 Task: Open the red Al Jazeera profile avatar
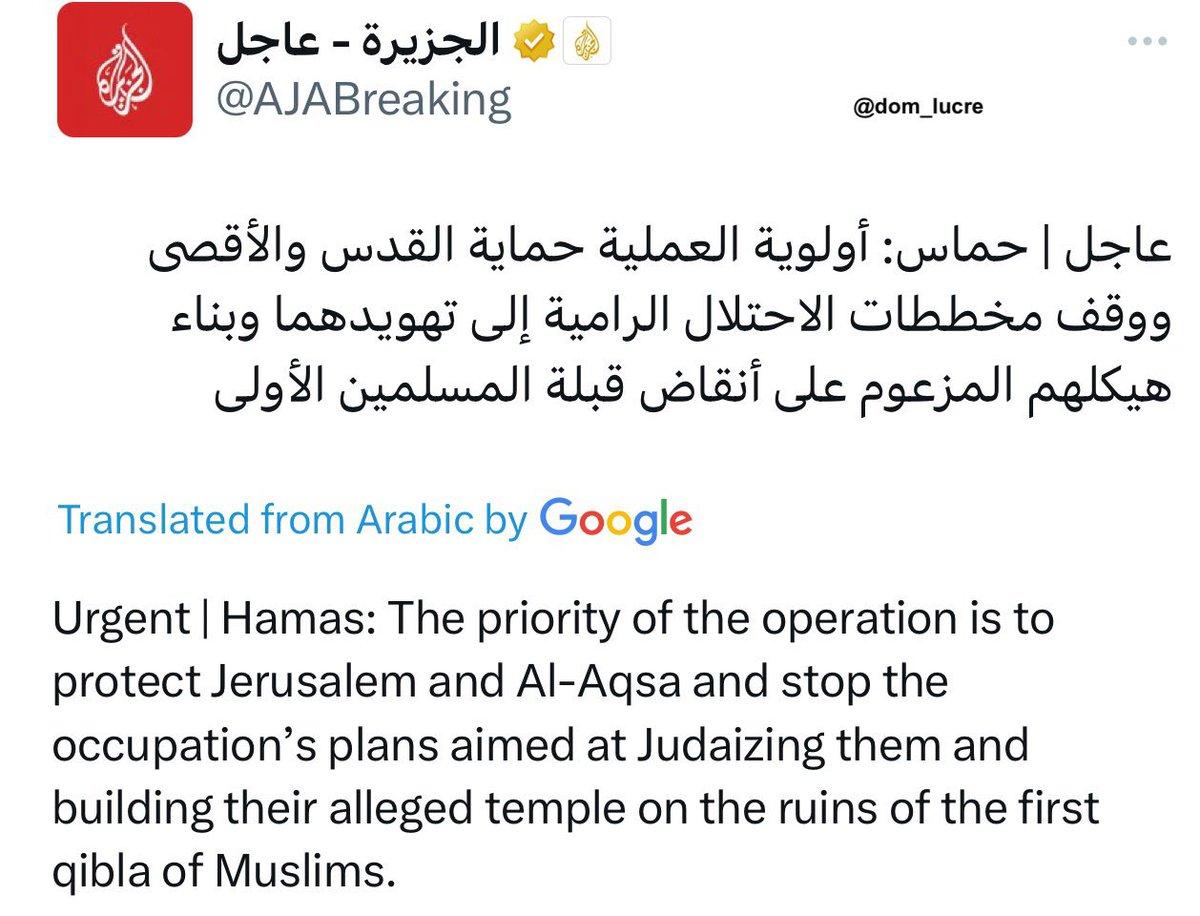tap(125, 69)
